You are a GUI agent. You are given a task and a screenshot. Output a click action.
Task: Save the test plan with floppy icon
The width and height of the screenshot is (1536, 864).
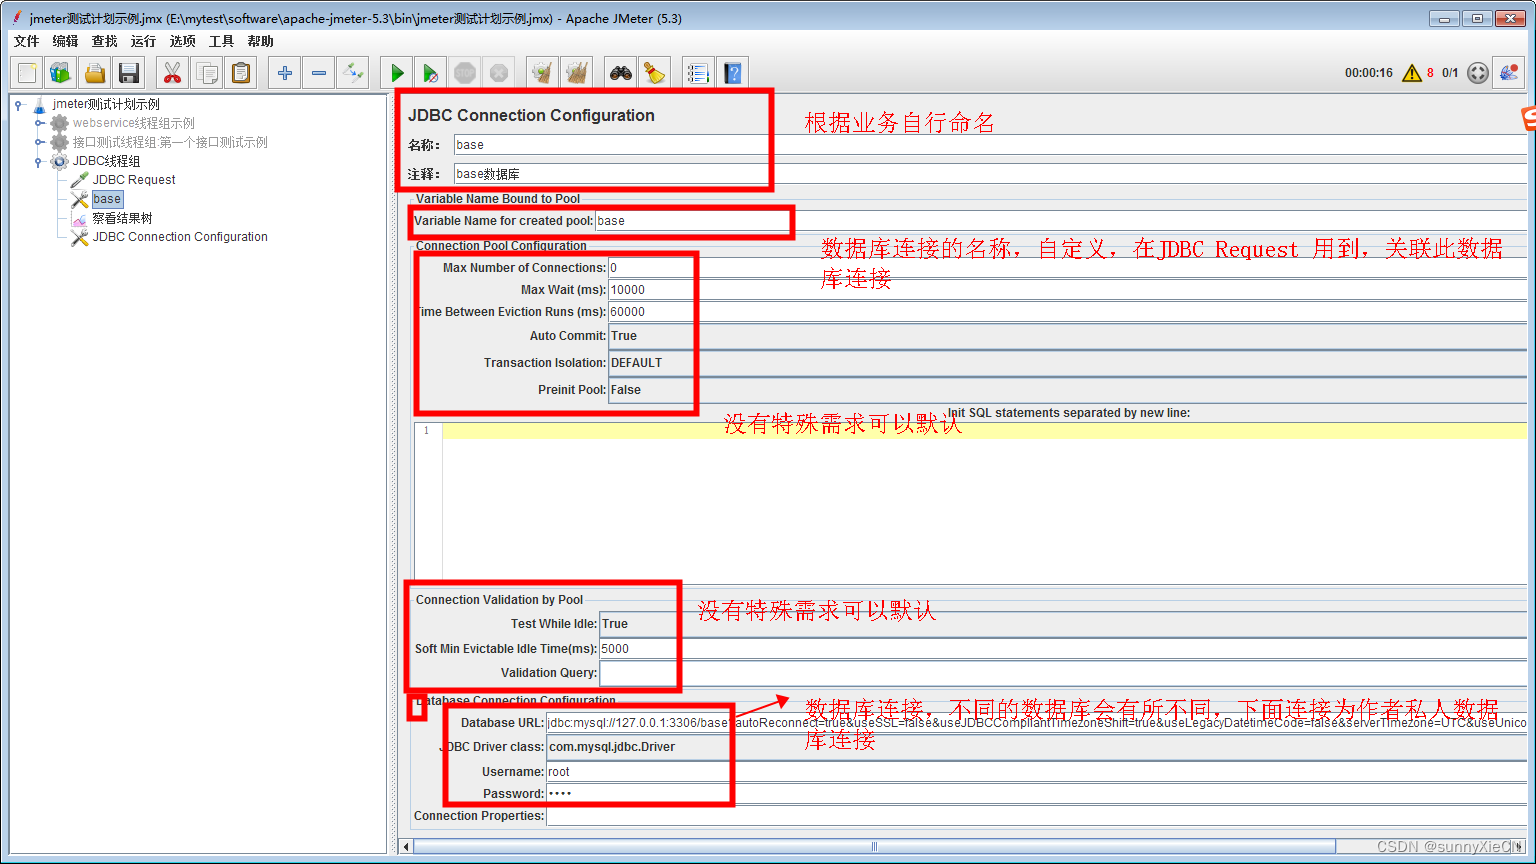(129, 73)
